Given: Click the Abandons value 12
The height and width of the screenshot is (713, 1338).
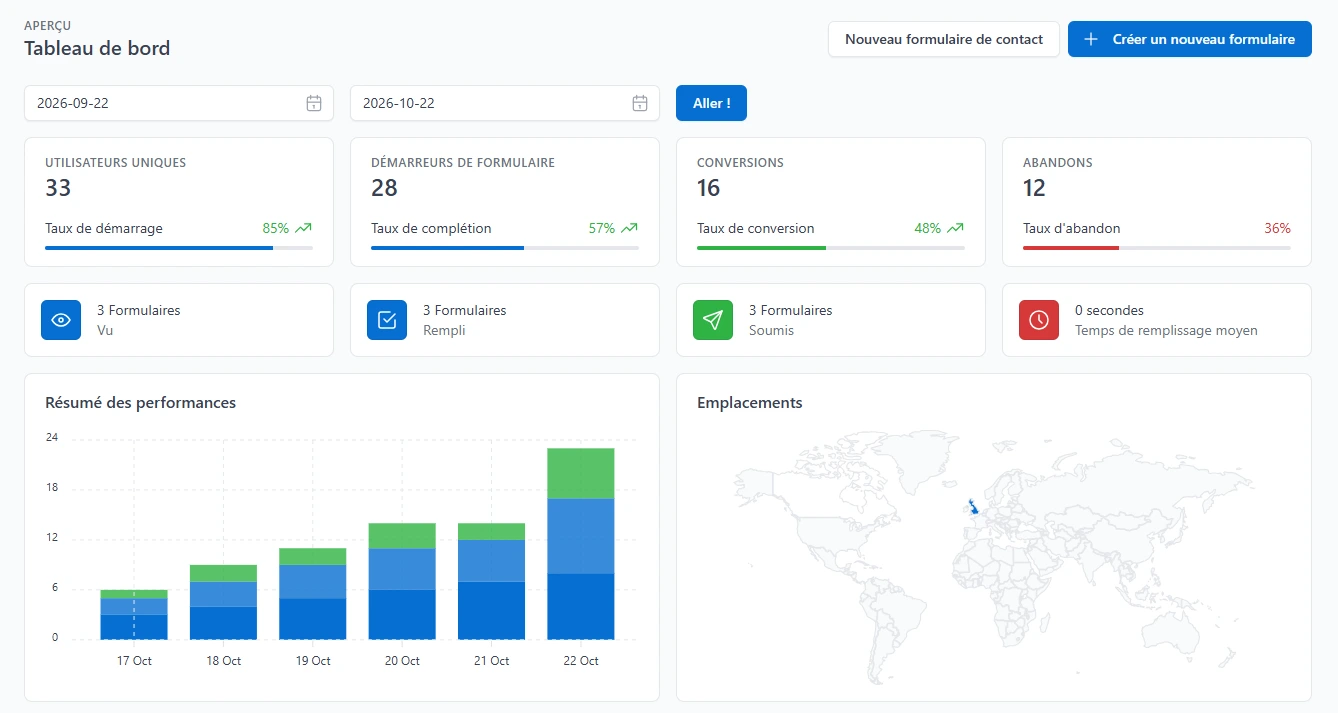Looking at the screenshot, I should [x=1034, y=188].
